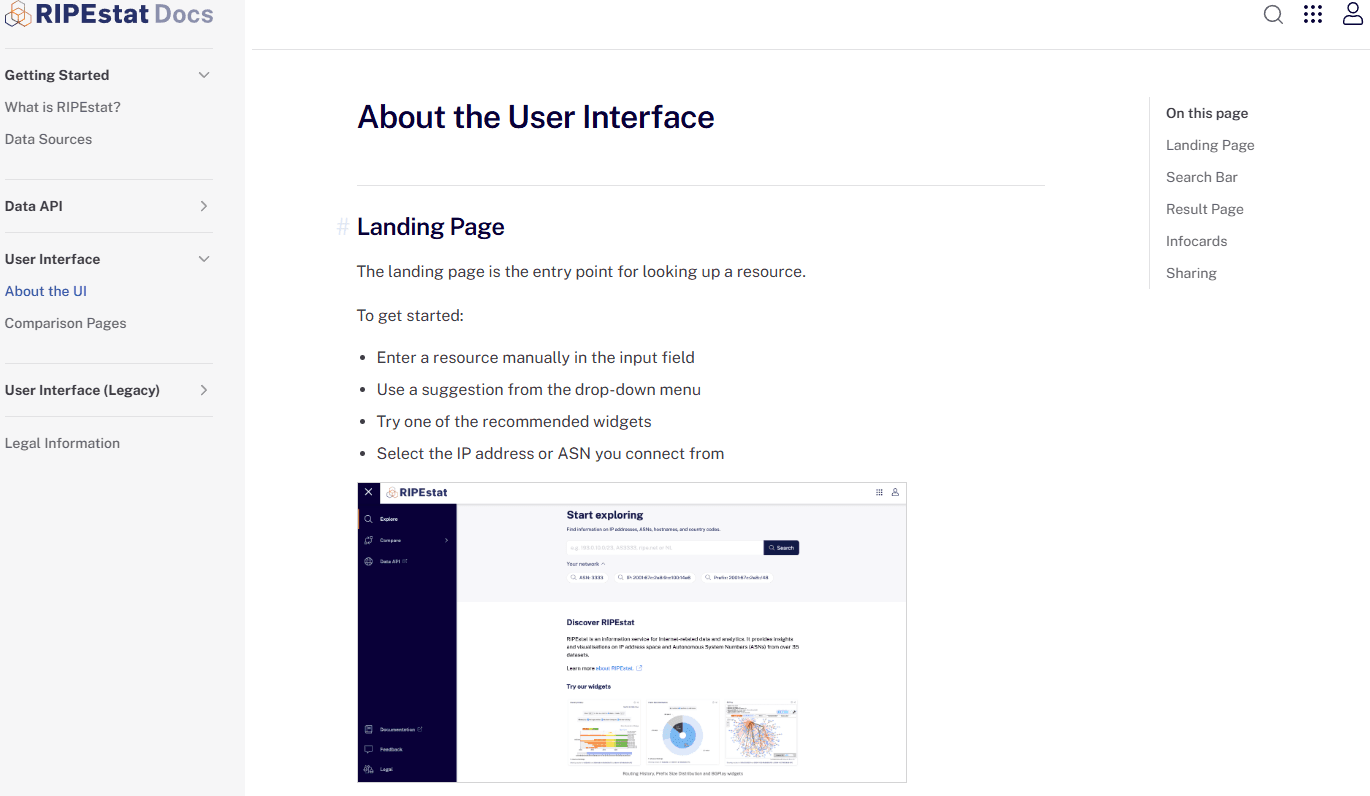Click the On this page label
The image size is (1370, 796).
click(x=1207, y=113)
